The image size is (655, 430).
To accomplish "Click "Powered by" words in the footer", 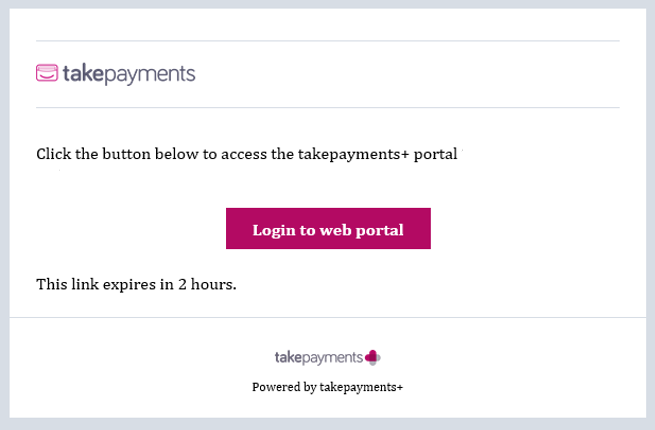I will click(x=284, y=387).
